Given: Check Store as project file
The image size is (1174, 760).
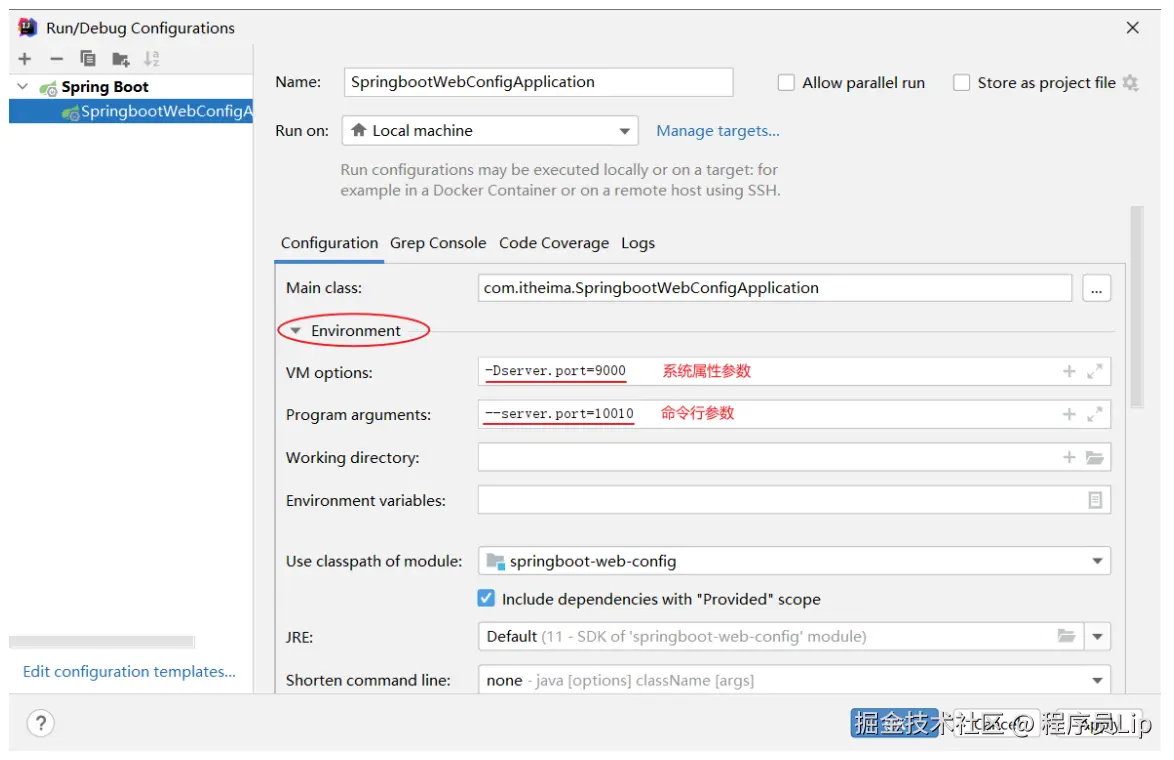Looking at the screenshot, I should click(x=961, y=82).
